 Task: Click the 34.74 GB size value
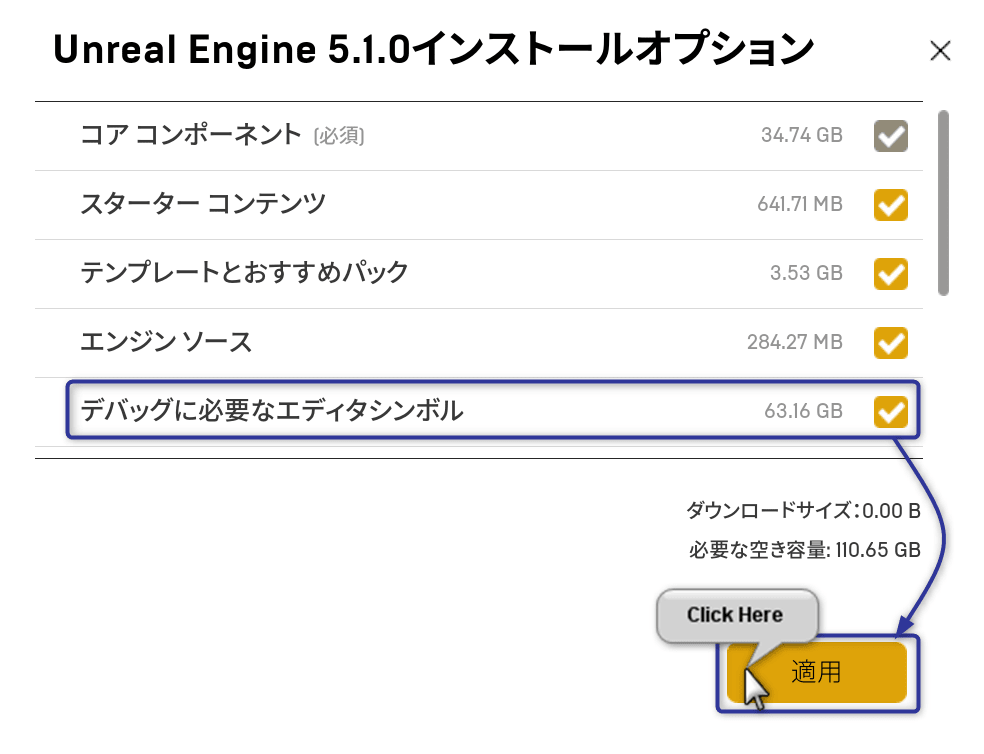[801, 135]
